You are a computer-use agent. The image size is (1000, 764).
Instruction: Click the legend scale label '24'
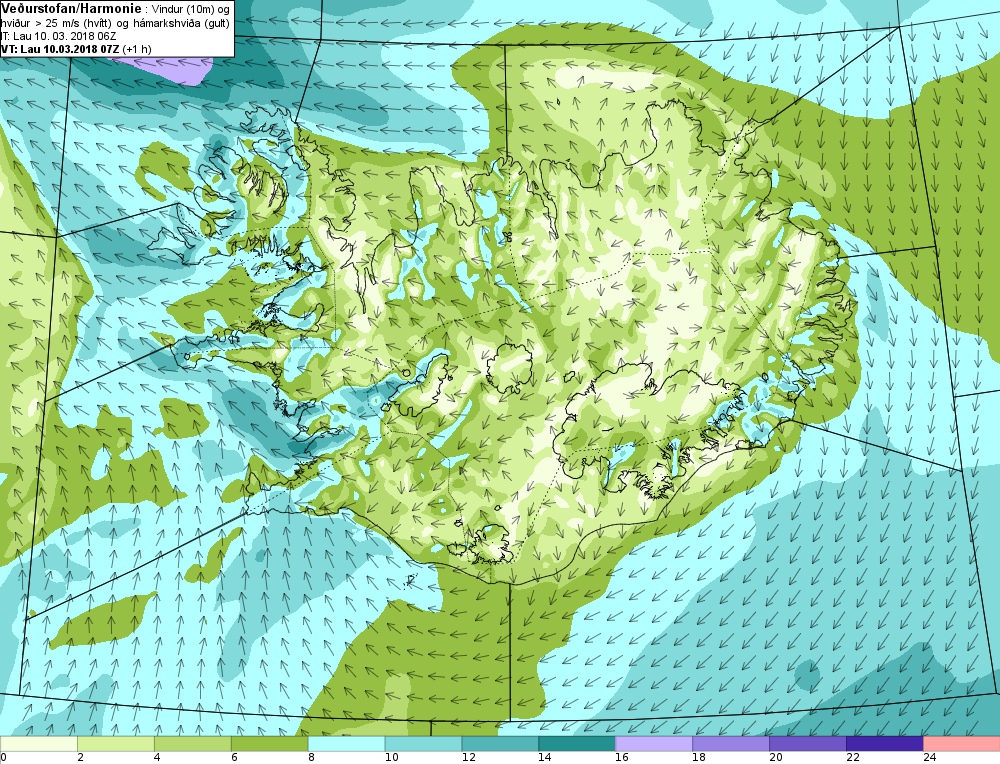pyautogui.click(x=929, y=758)
